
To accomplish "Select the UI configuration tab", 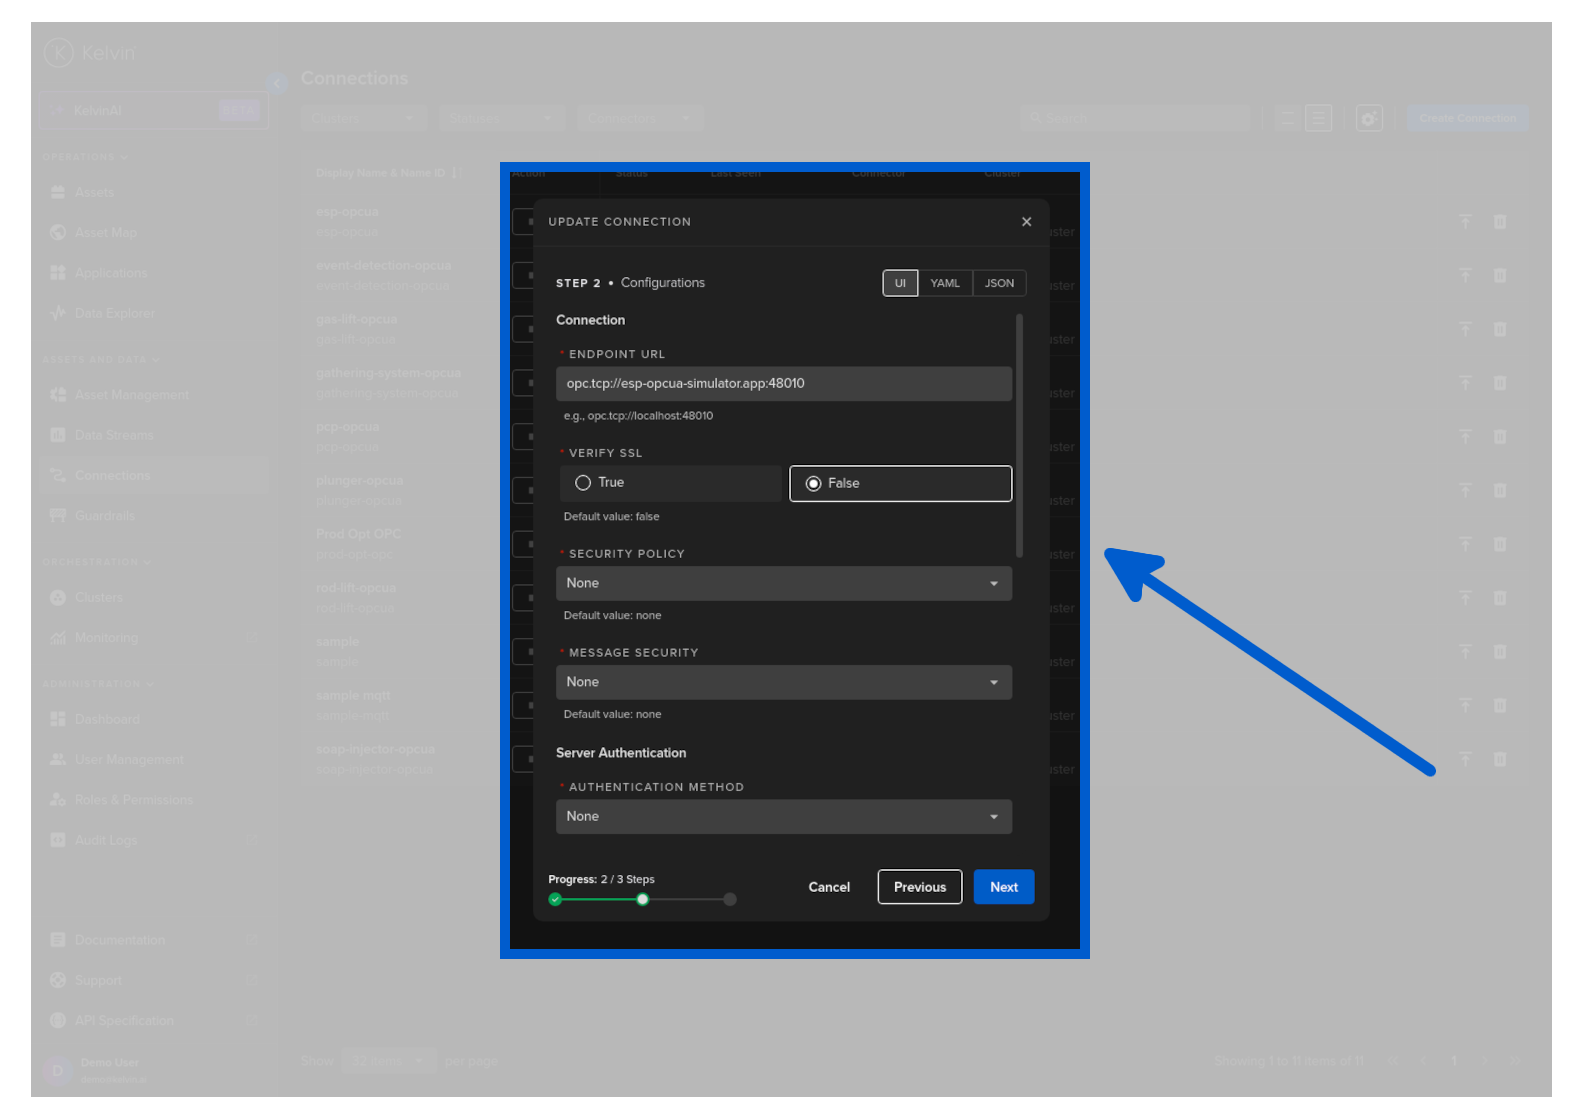I will [x=899, y=283].
